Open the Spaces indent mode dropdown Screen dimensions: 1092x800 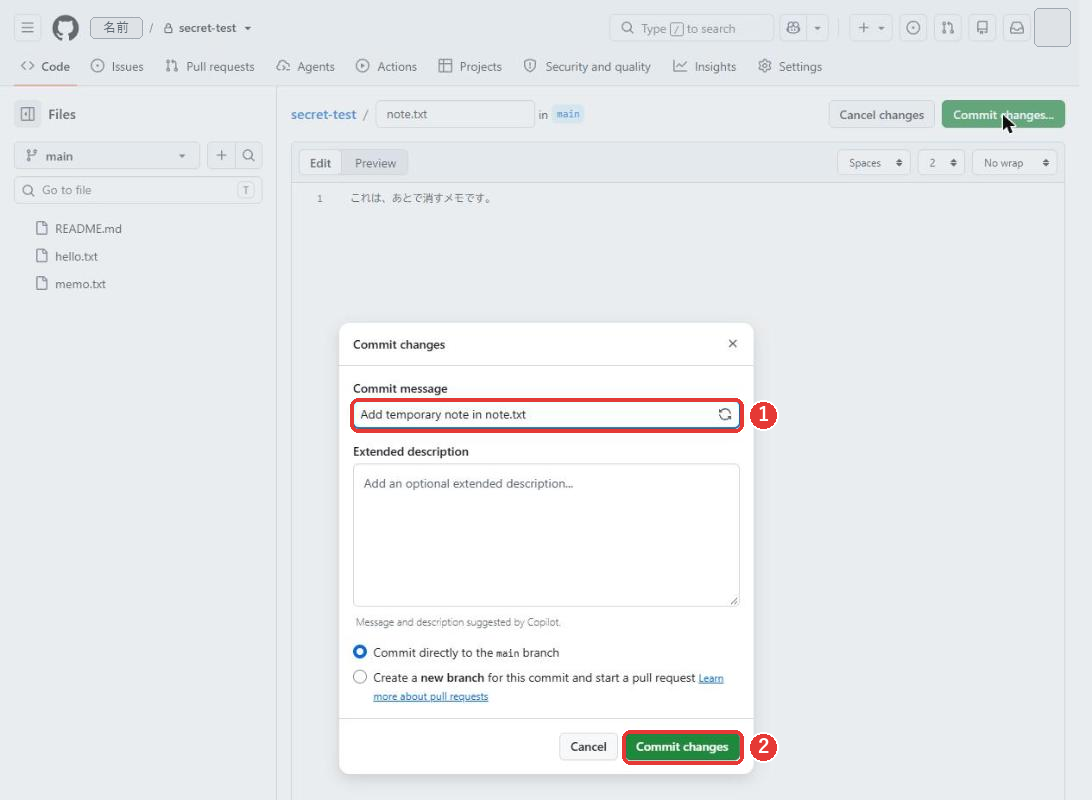point(874,163)
